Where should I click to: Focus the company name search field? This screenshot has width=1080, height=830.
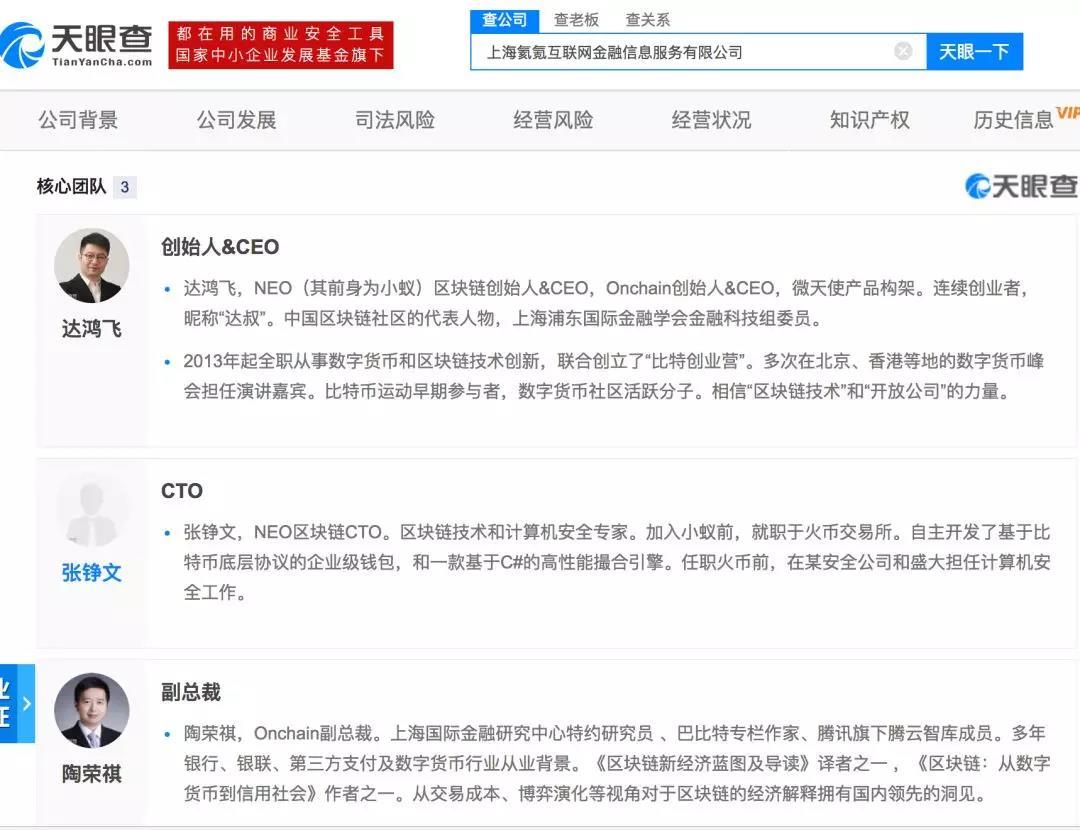tap(698, 52)
